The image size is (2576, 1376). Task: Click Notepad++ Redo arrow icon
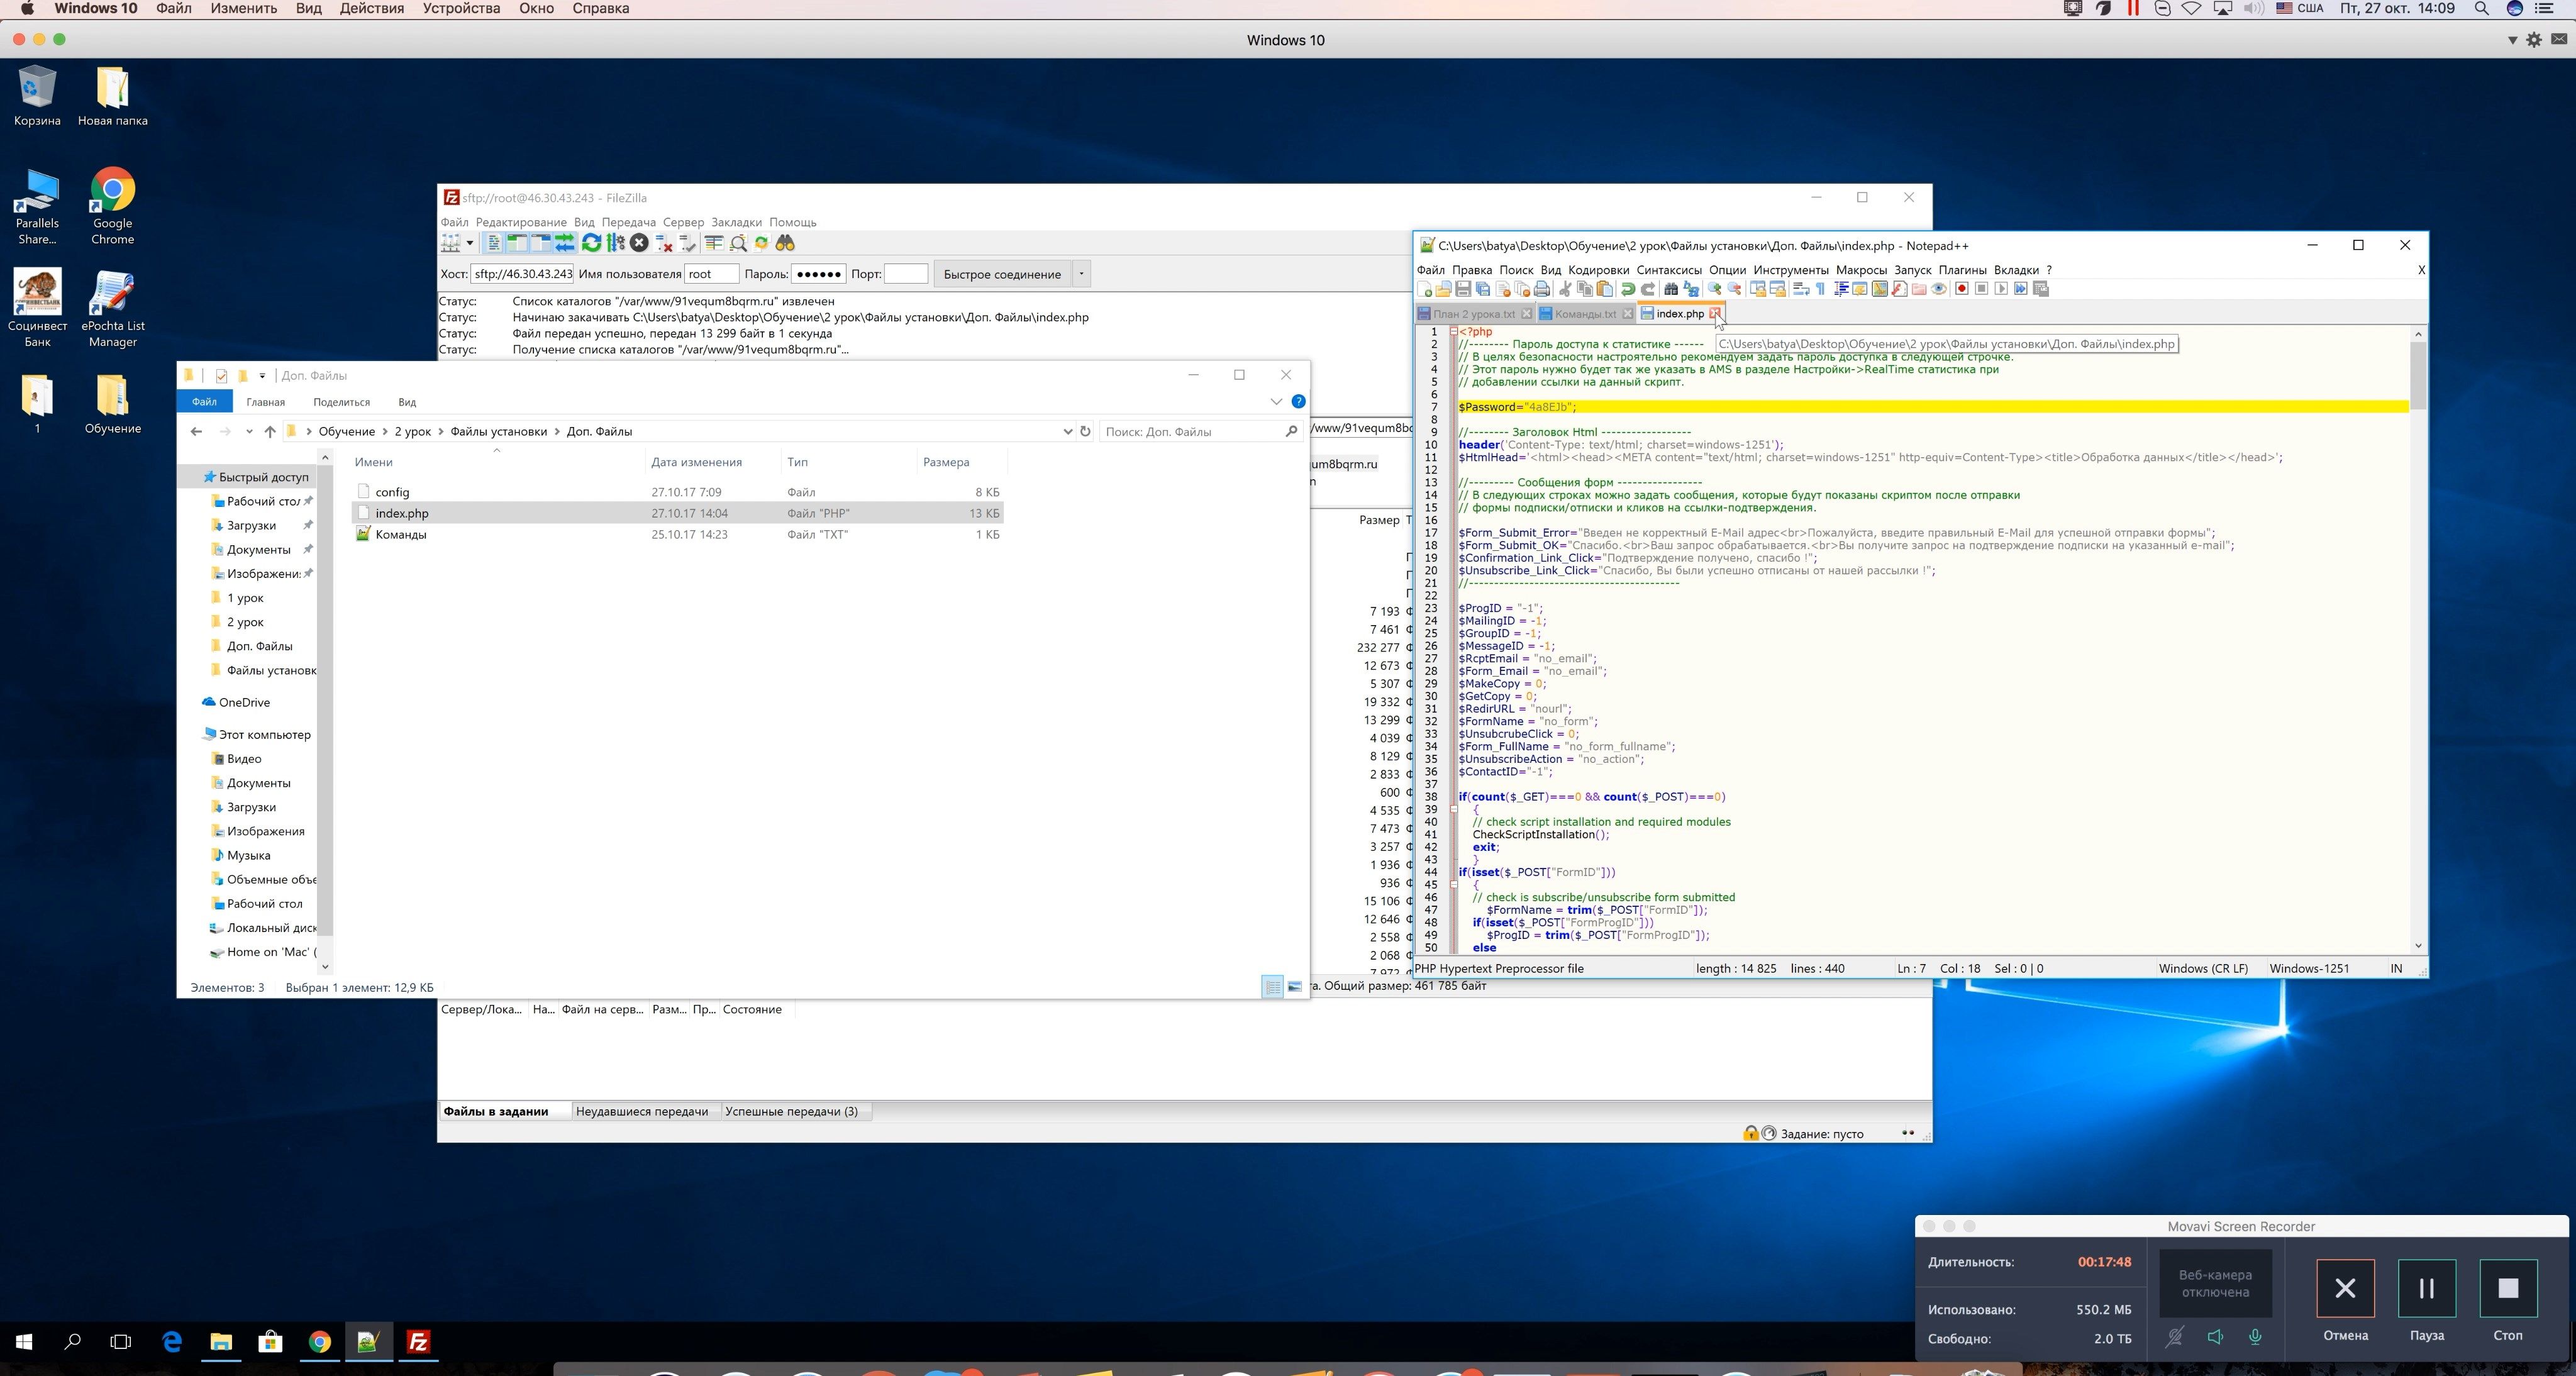pyautogui.click(x=1648, y=290)
